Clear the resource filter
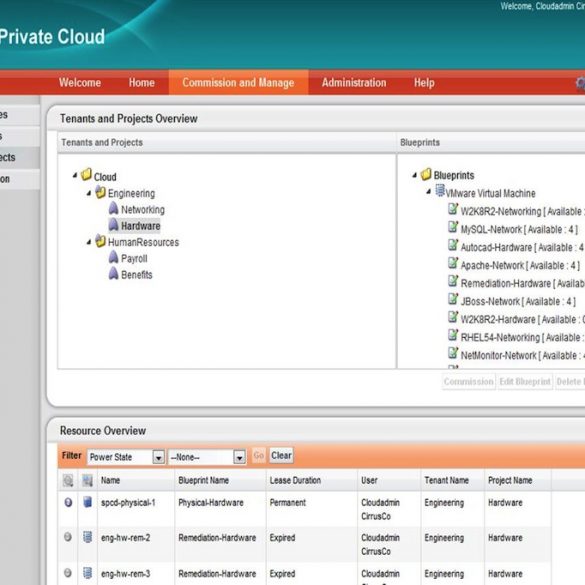 click(x=281, y=456)
